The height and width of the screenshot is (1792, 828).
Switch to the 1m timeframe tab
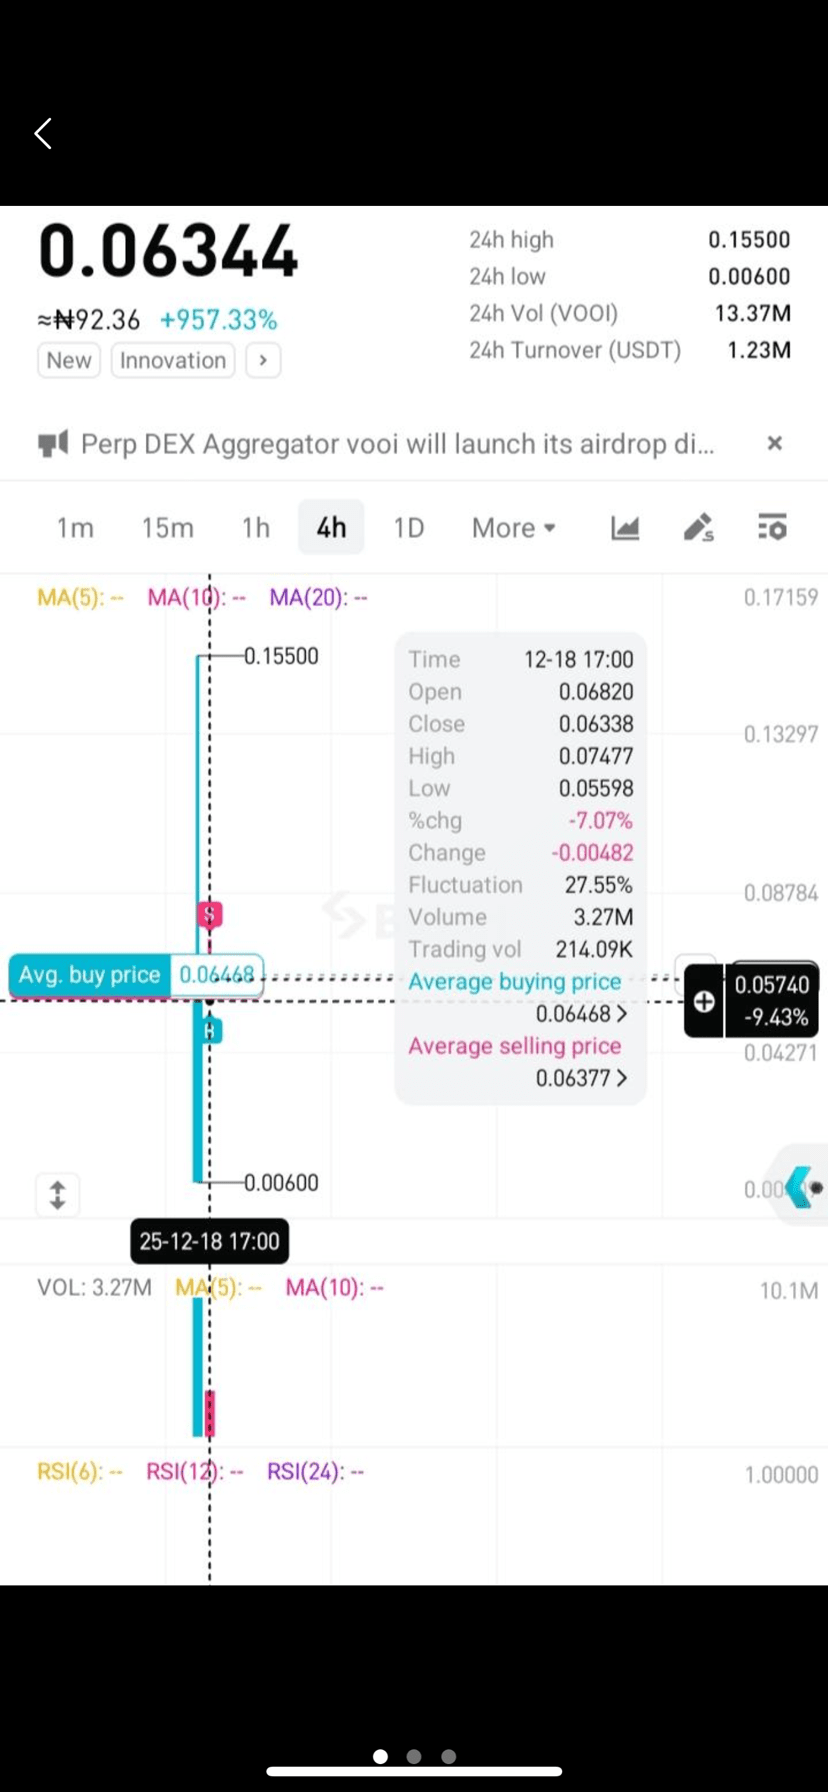pyautogui.click(x=75, y=527)
